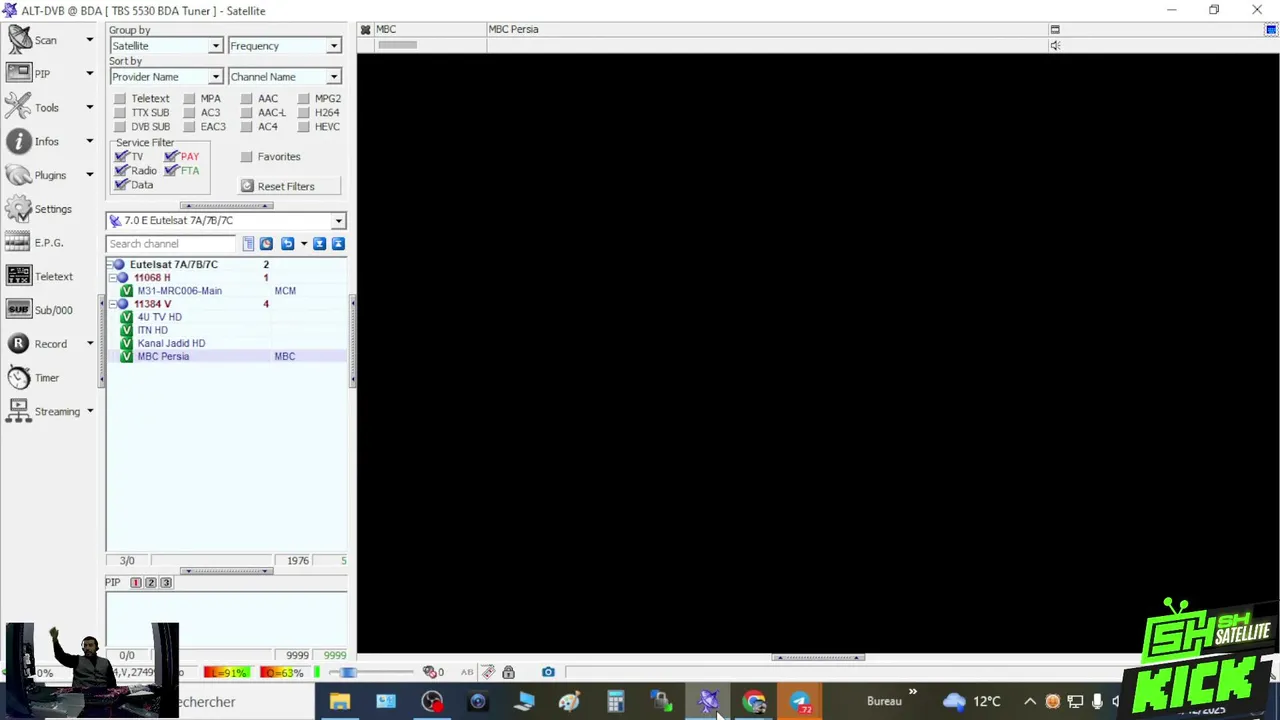Enable the TTX SUB filter checkbox

pos(120,113)
